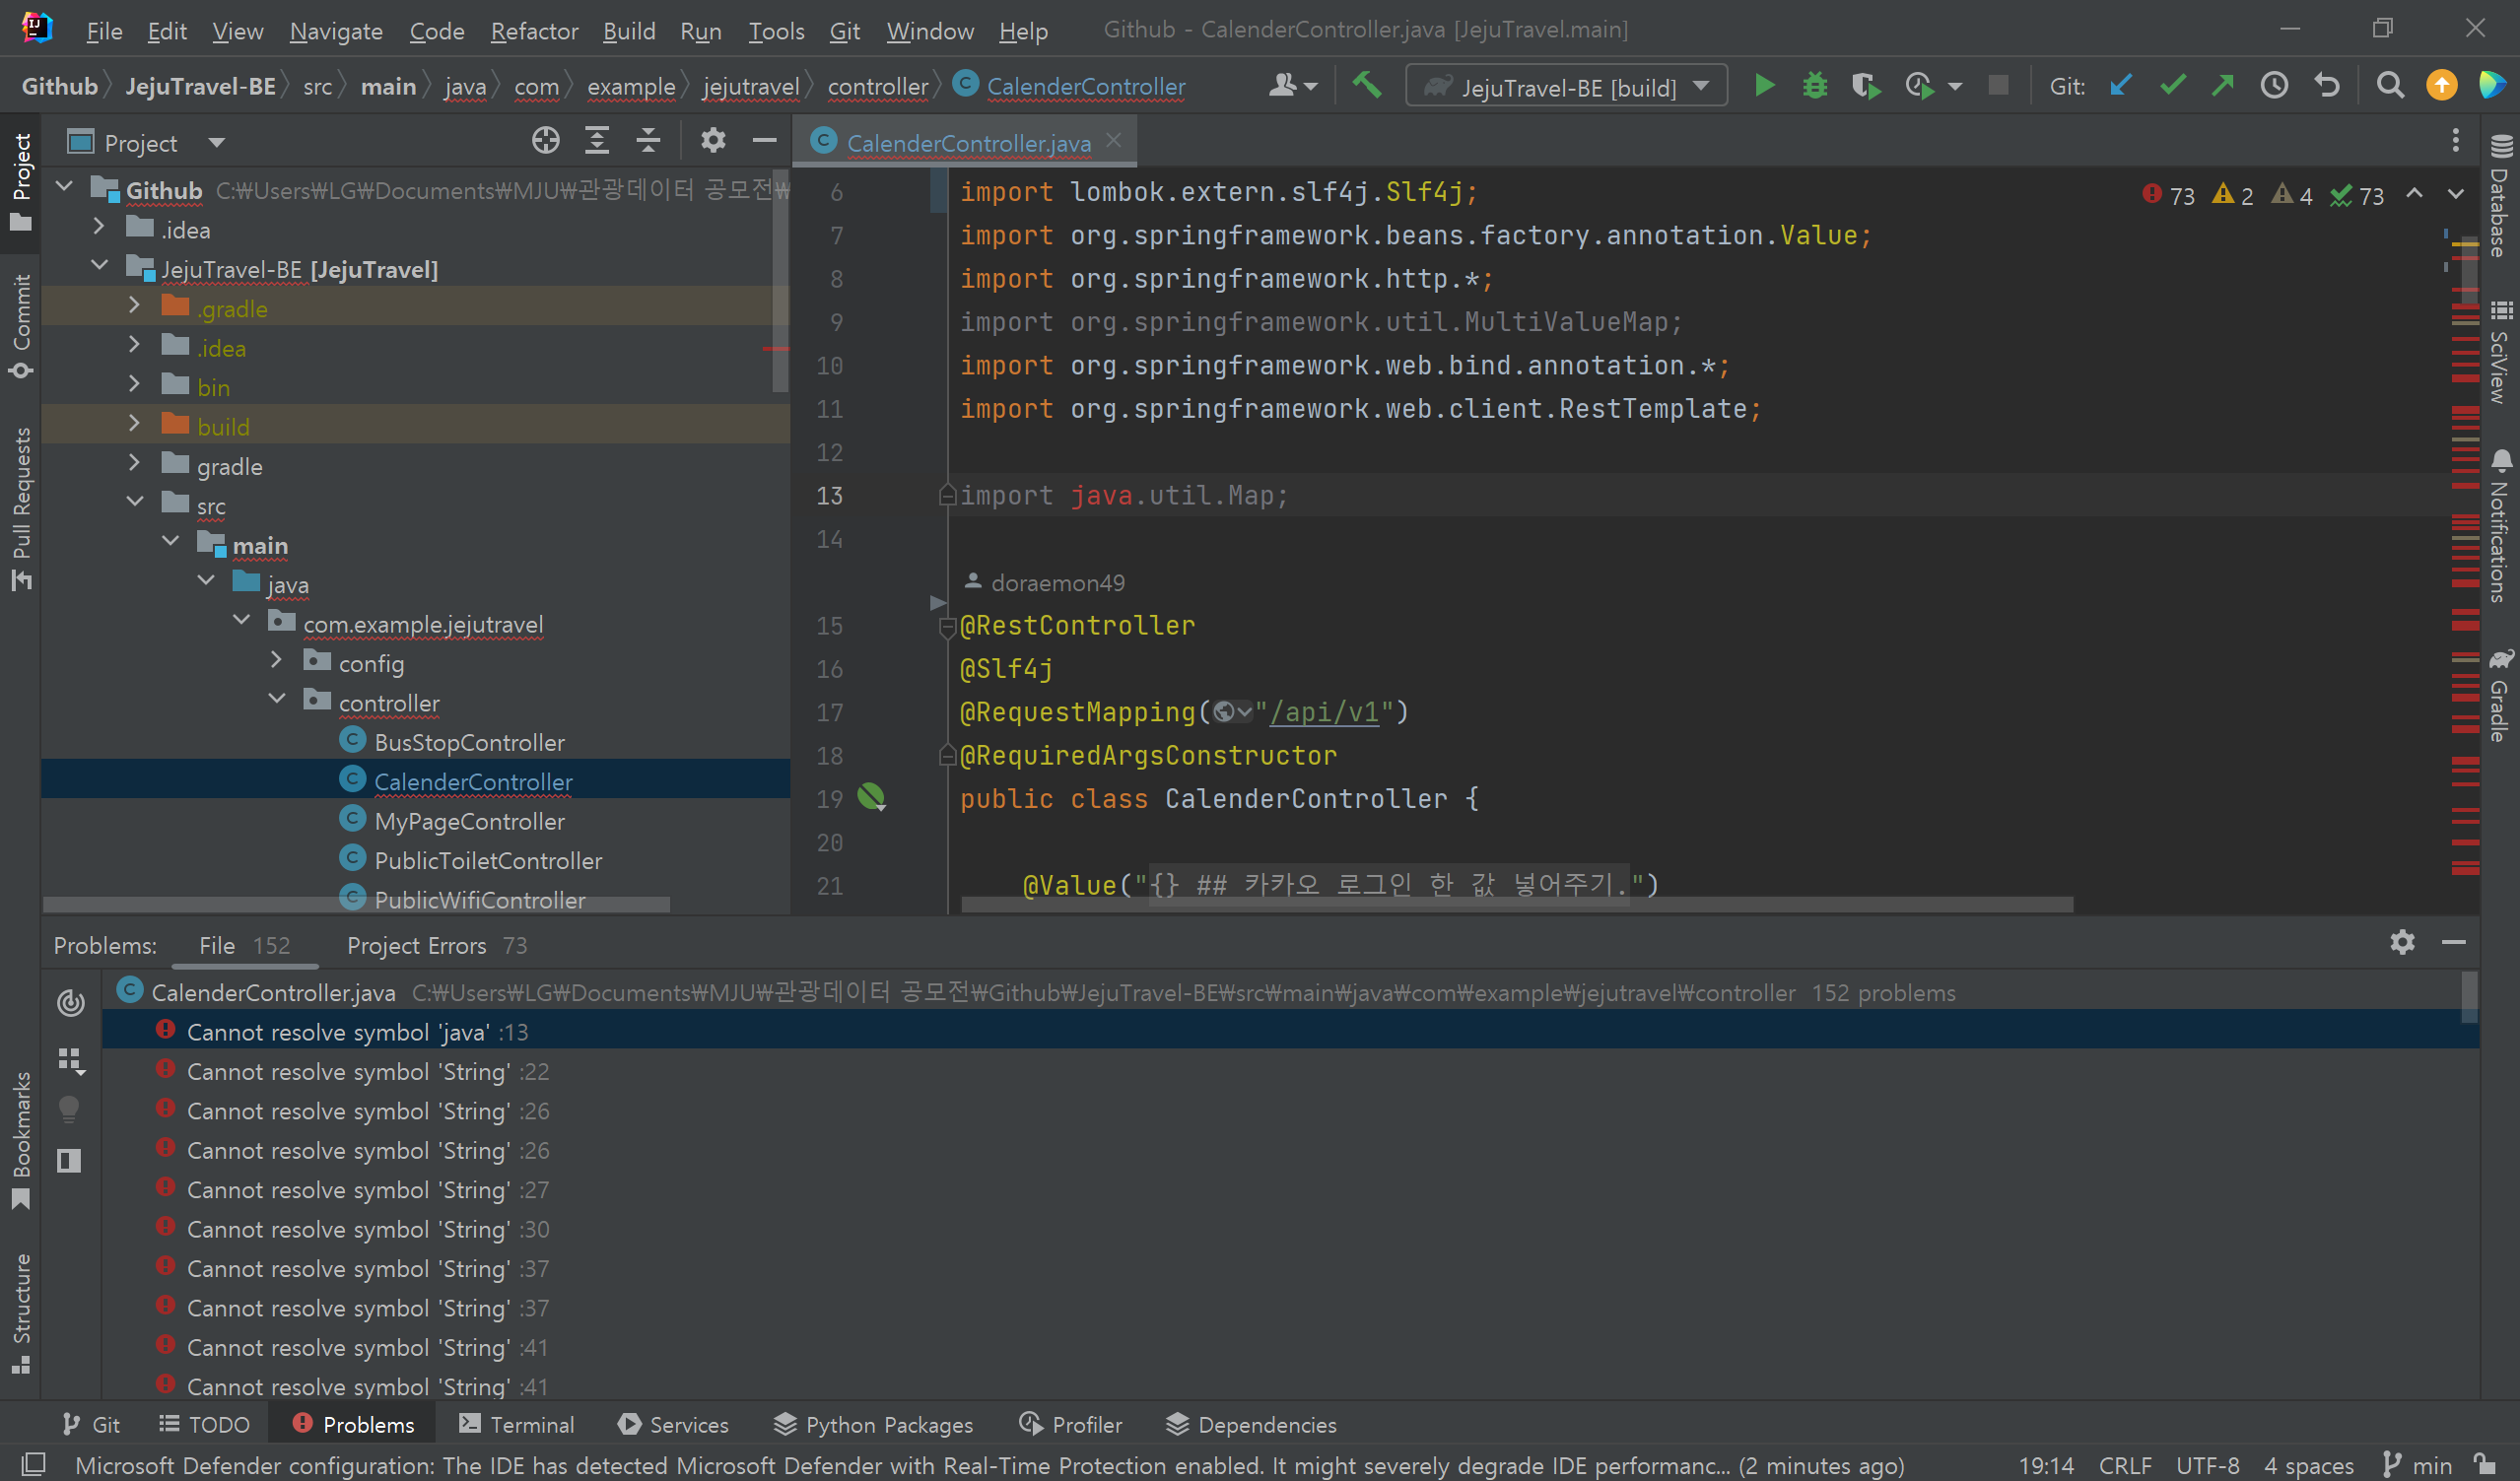Click the Debug bug icon

click(1814, 86)
